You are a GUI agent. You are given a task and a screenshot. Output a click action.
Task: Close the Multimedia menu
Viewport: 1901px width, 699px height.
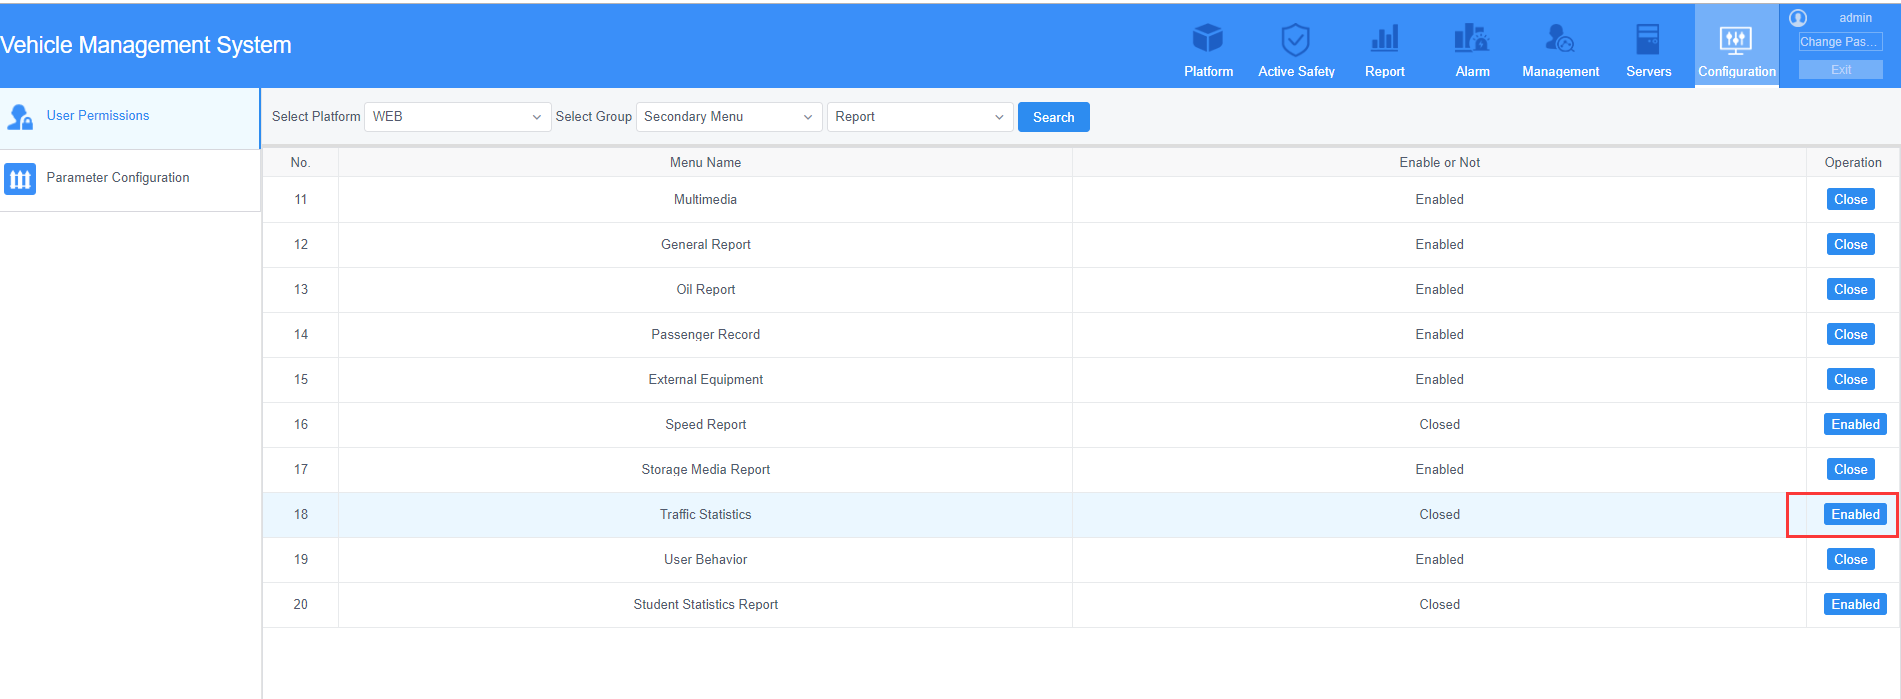pos(1851,200)
